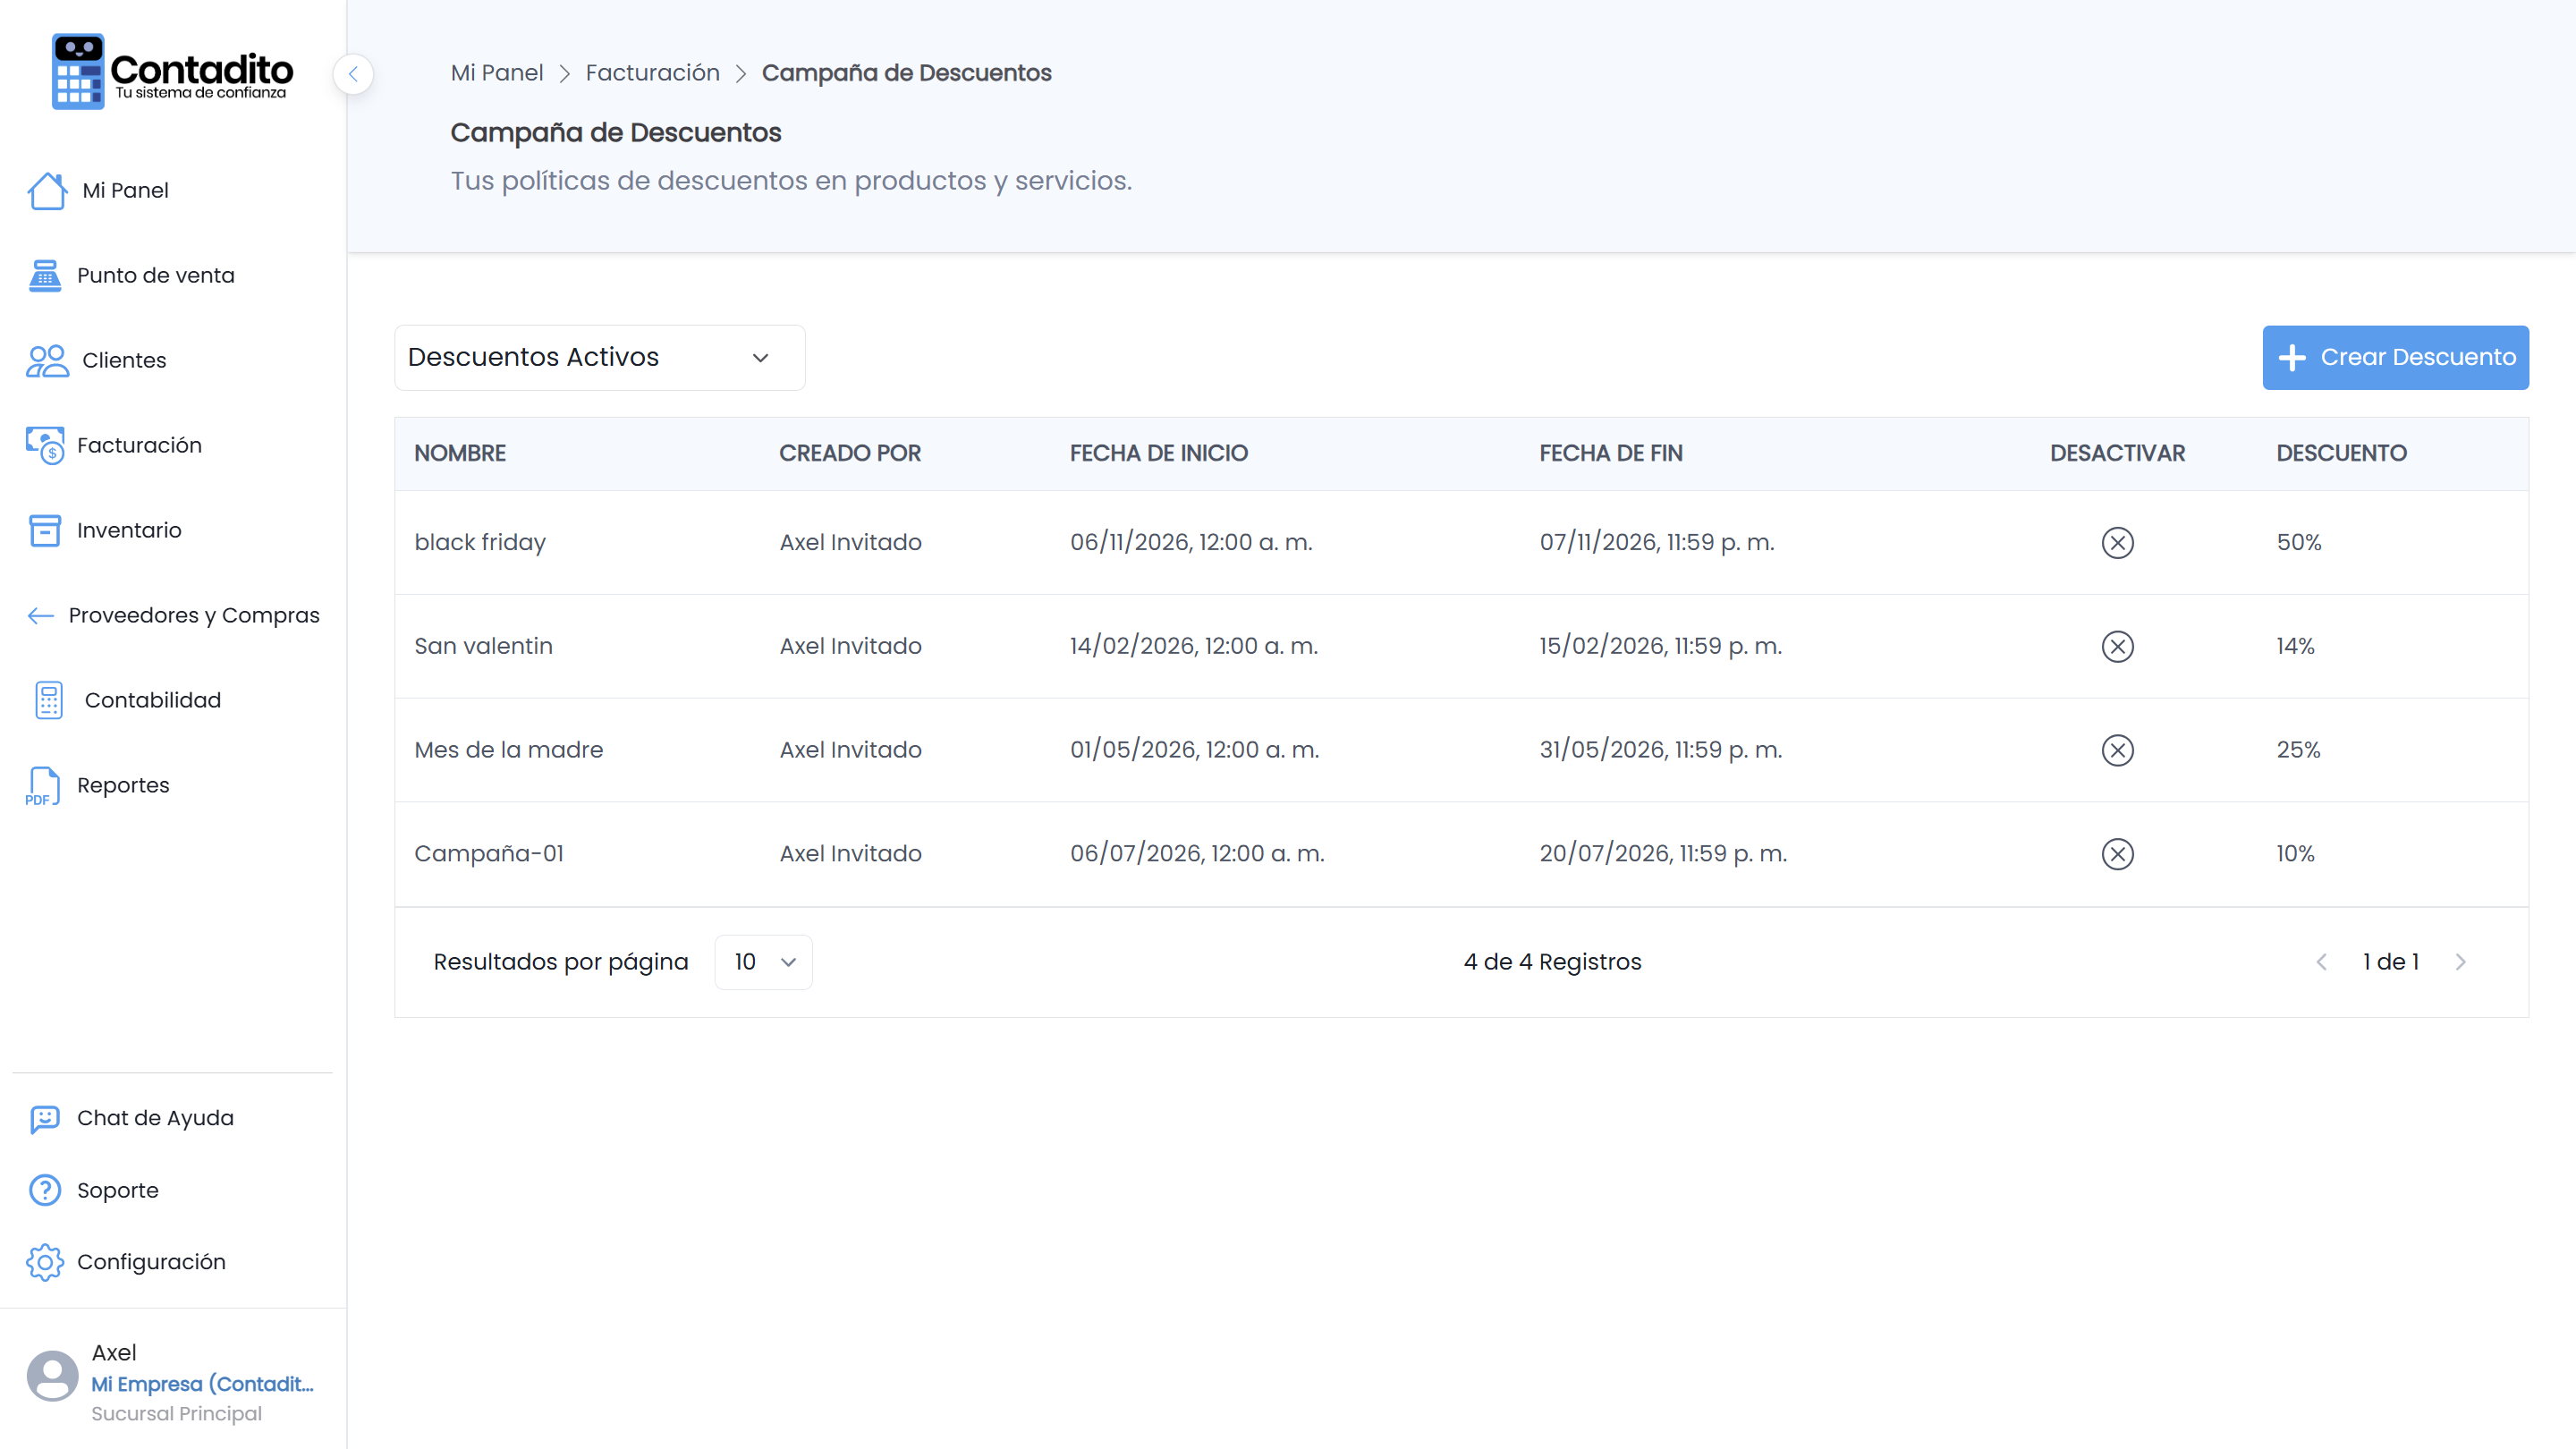Click the Campaña-01 name cell
Viewport: 2576px width, 1449px height.
click(489, 855)
